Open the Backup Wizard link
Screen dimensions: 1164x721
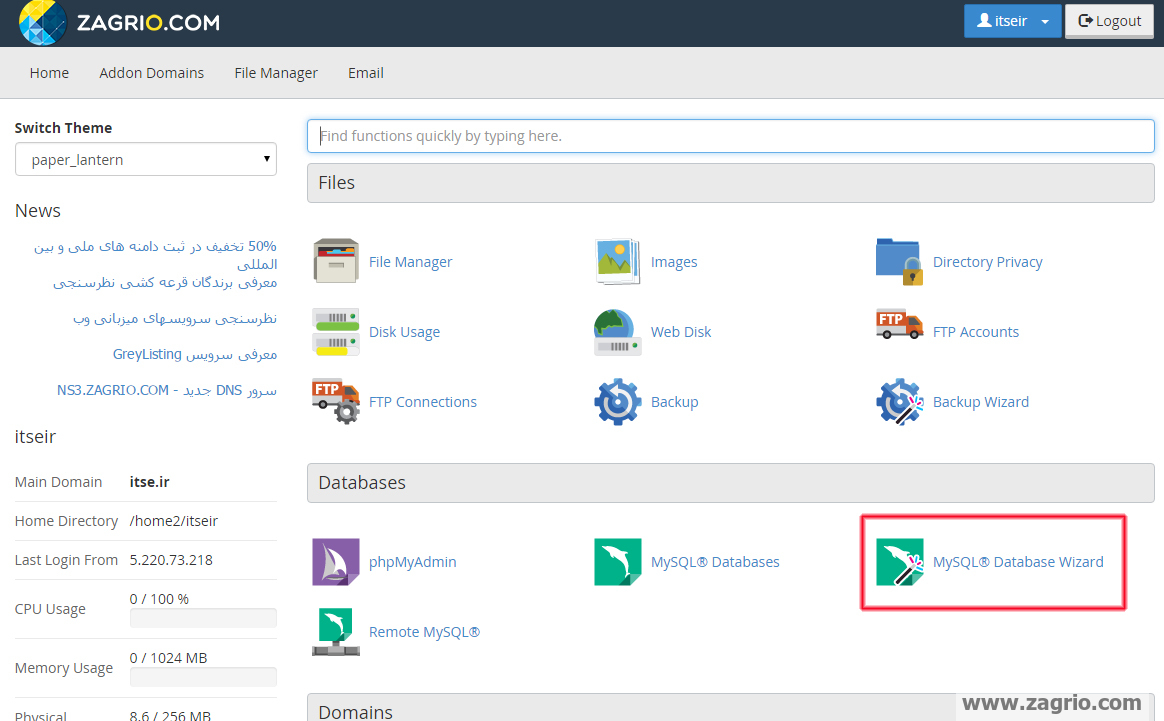(x=981, y=402)
